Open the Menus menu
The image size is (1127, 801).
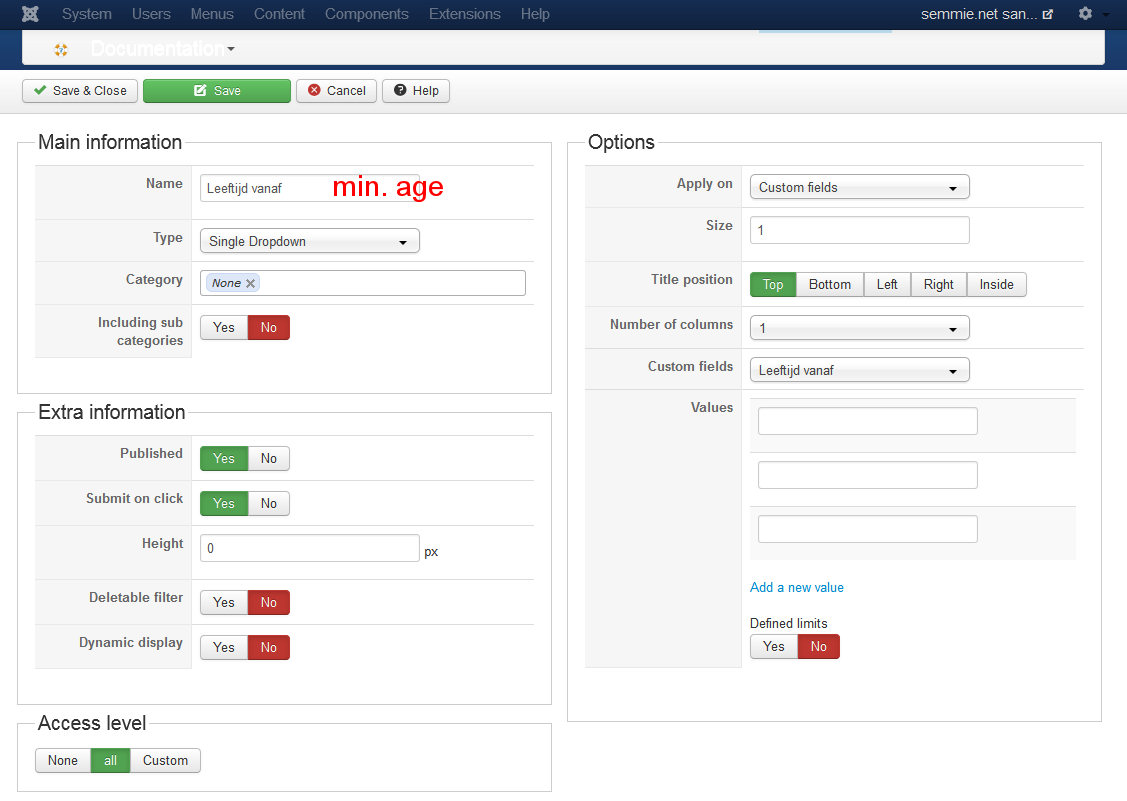[x=212, y=14]
